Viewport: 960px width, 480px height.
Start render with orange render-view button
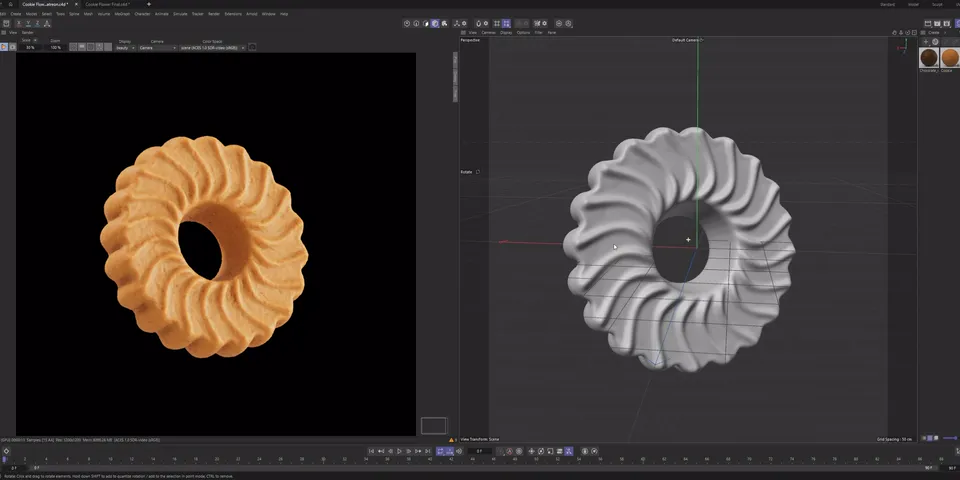pos(4,47)
